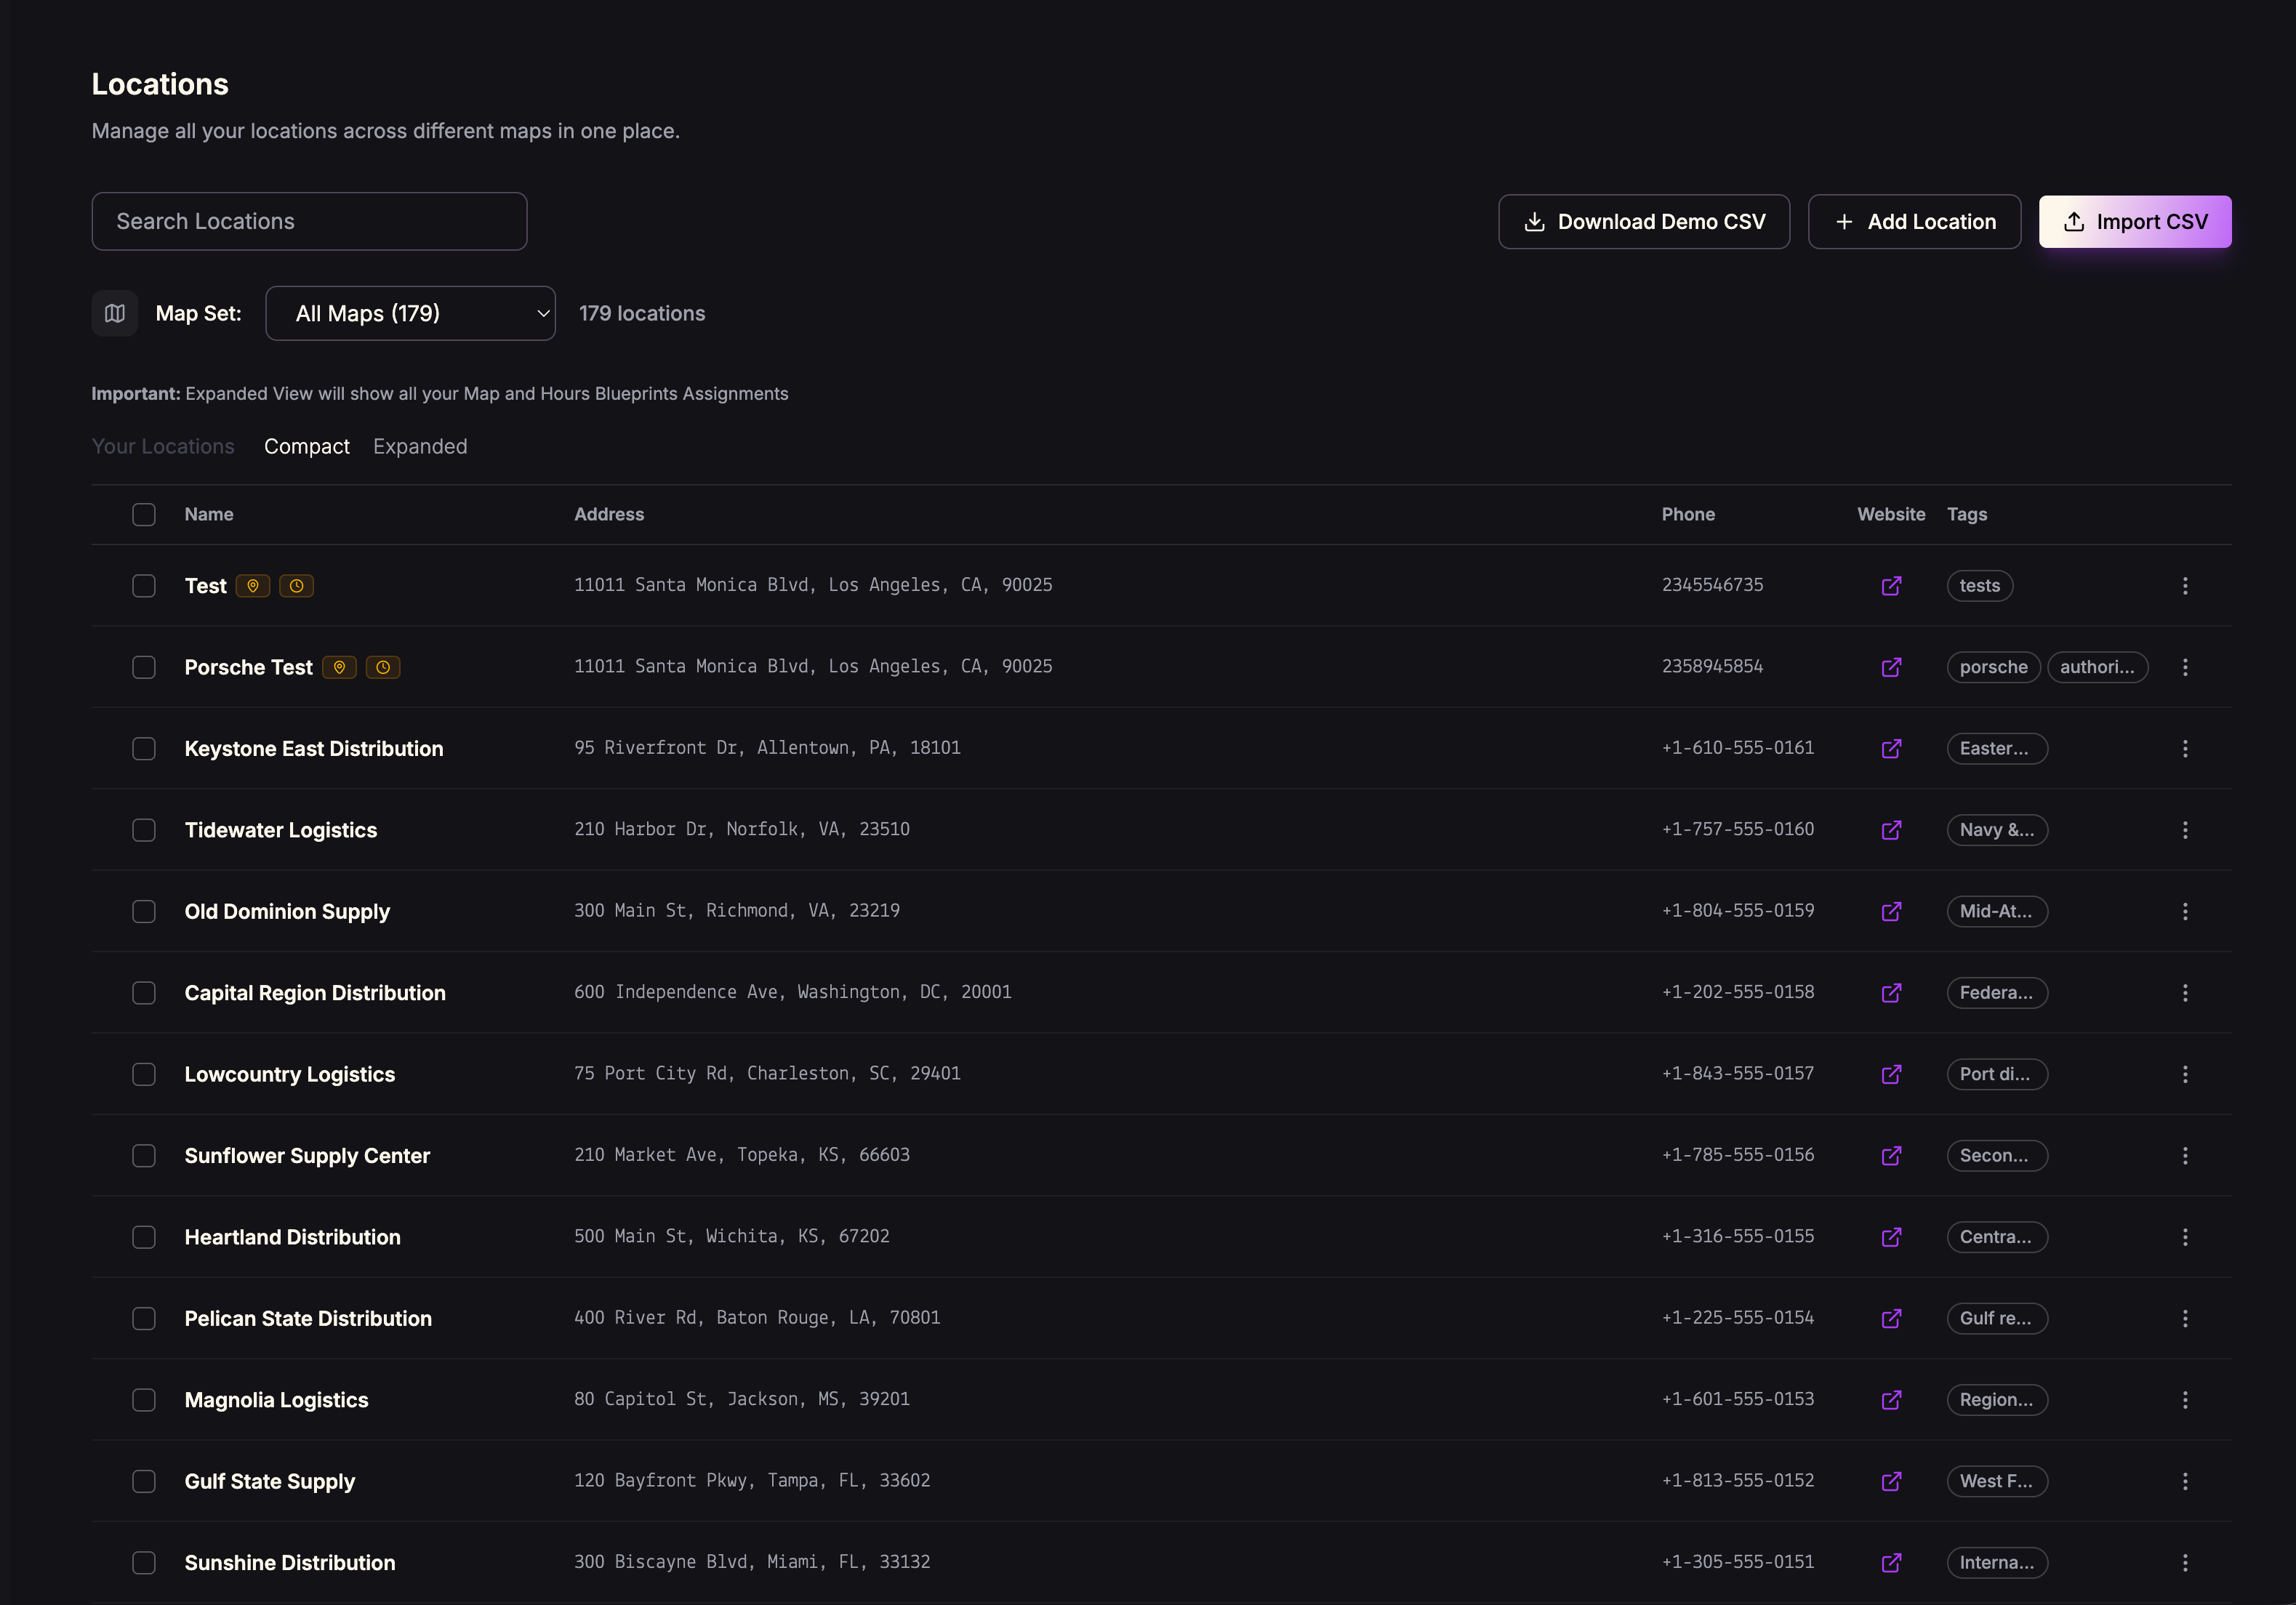Open website link for Keystone East Distribution
The width and height of the screenshot is (2296, 1605).
coord(1891,749)
